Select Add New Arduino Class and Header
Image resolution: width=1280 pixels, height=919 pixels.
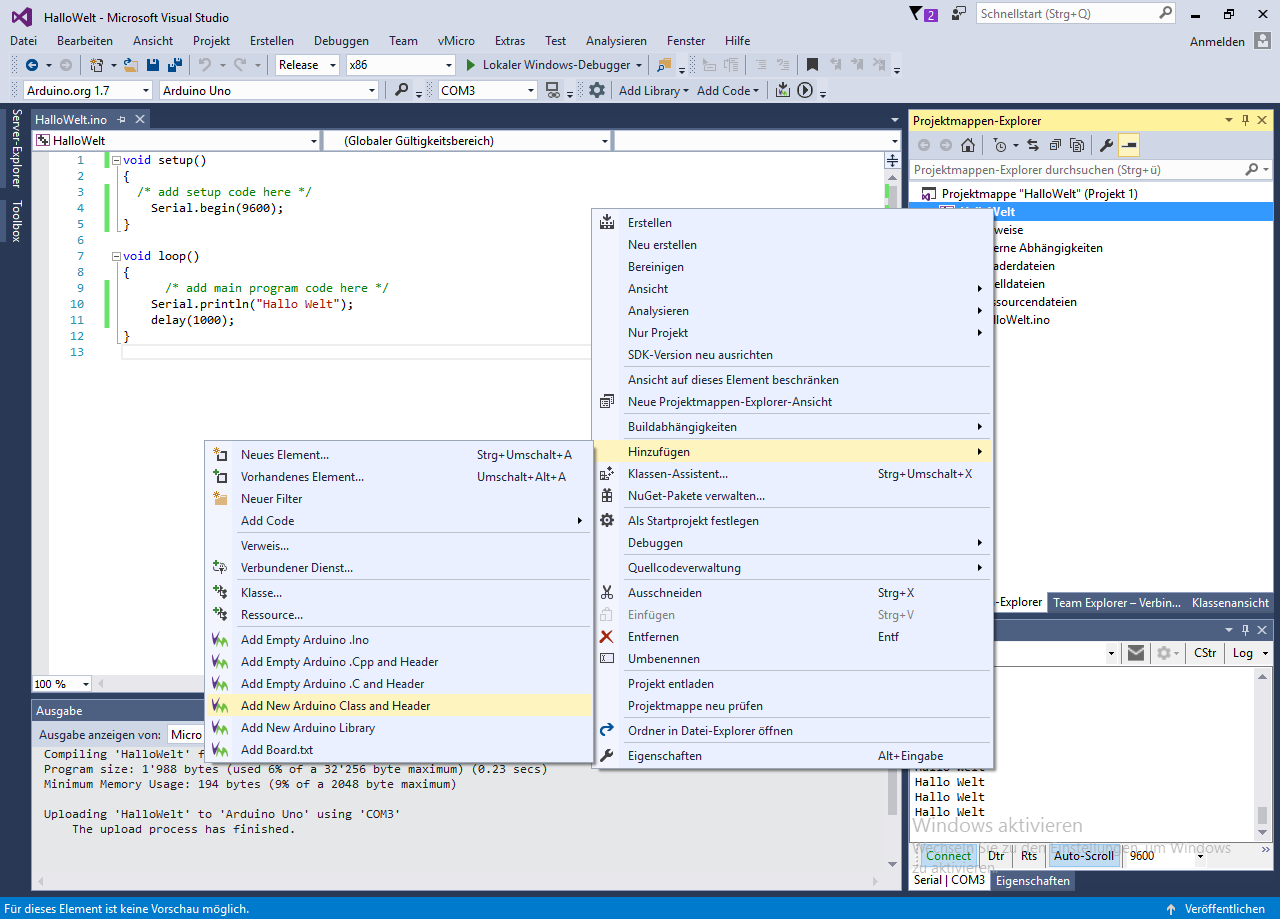click(335, 706)
